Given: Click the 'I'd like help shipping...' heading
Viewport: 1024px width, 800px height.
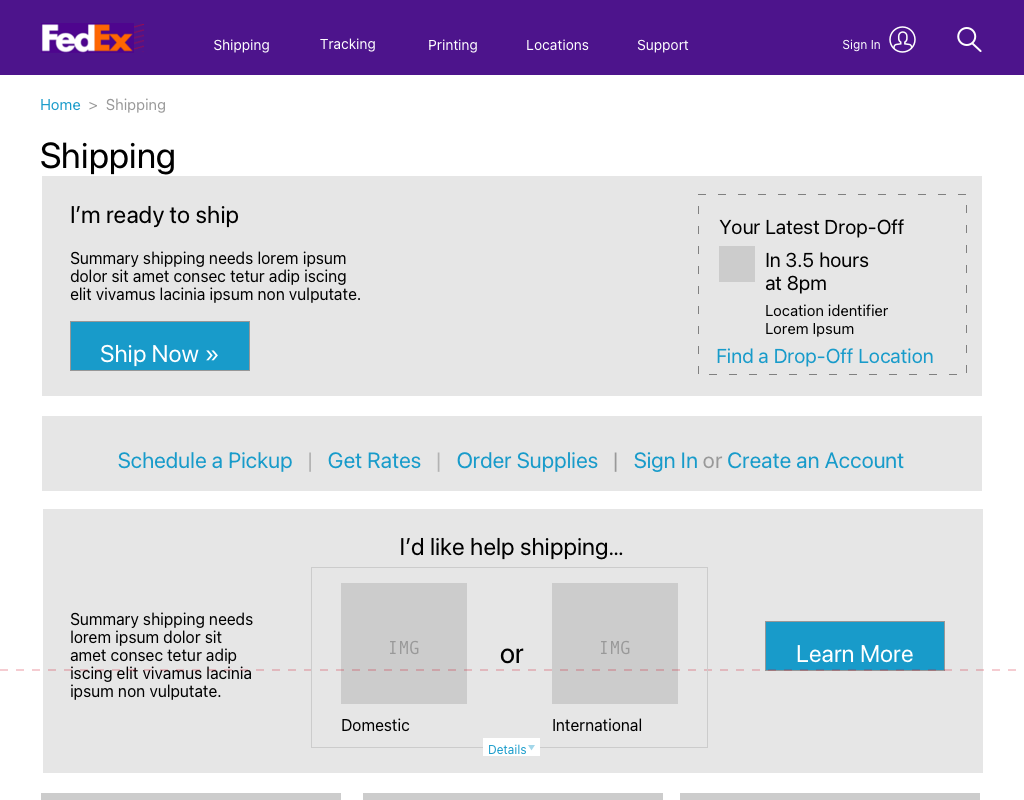Looking at the screenshot, I should coord(511,547).
